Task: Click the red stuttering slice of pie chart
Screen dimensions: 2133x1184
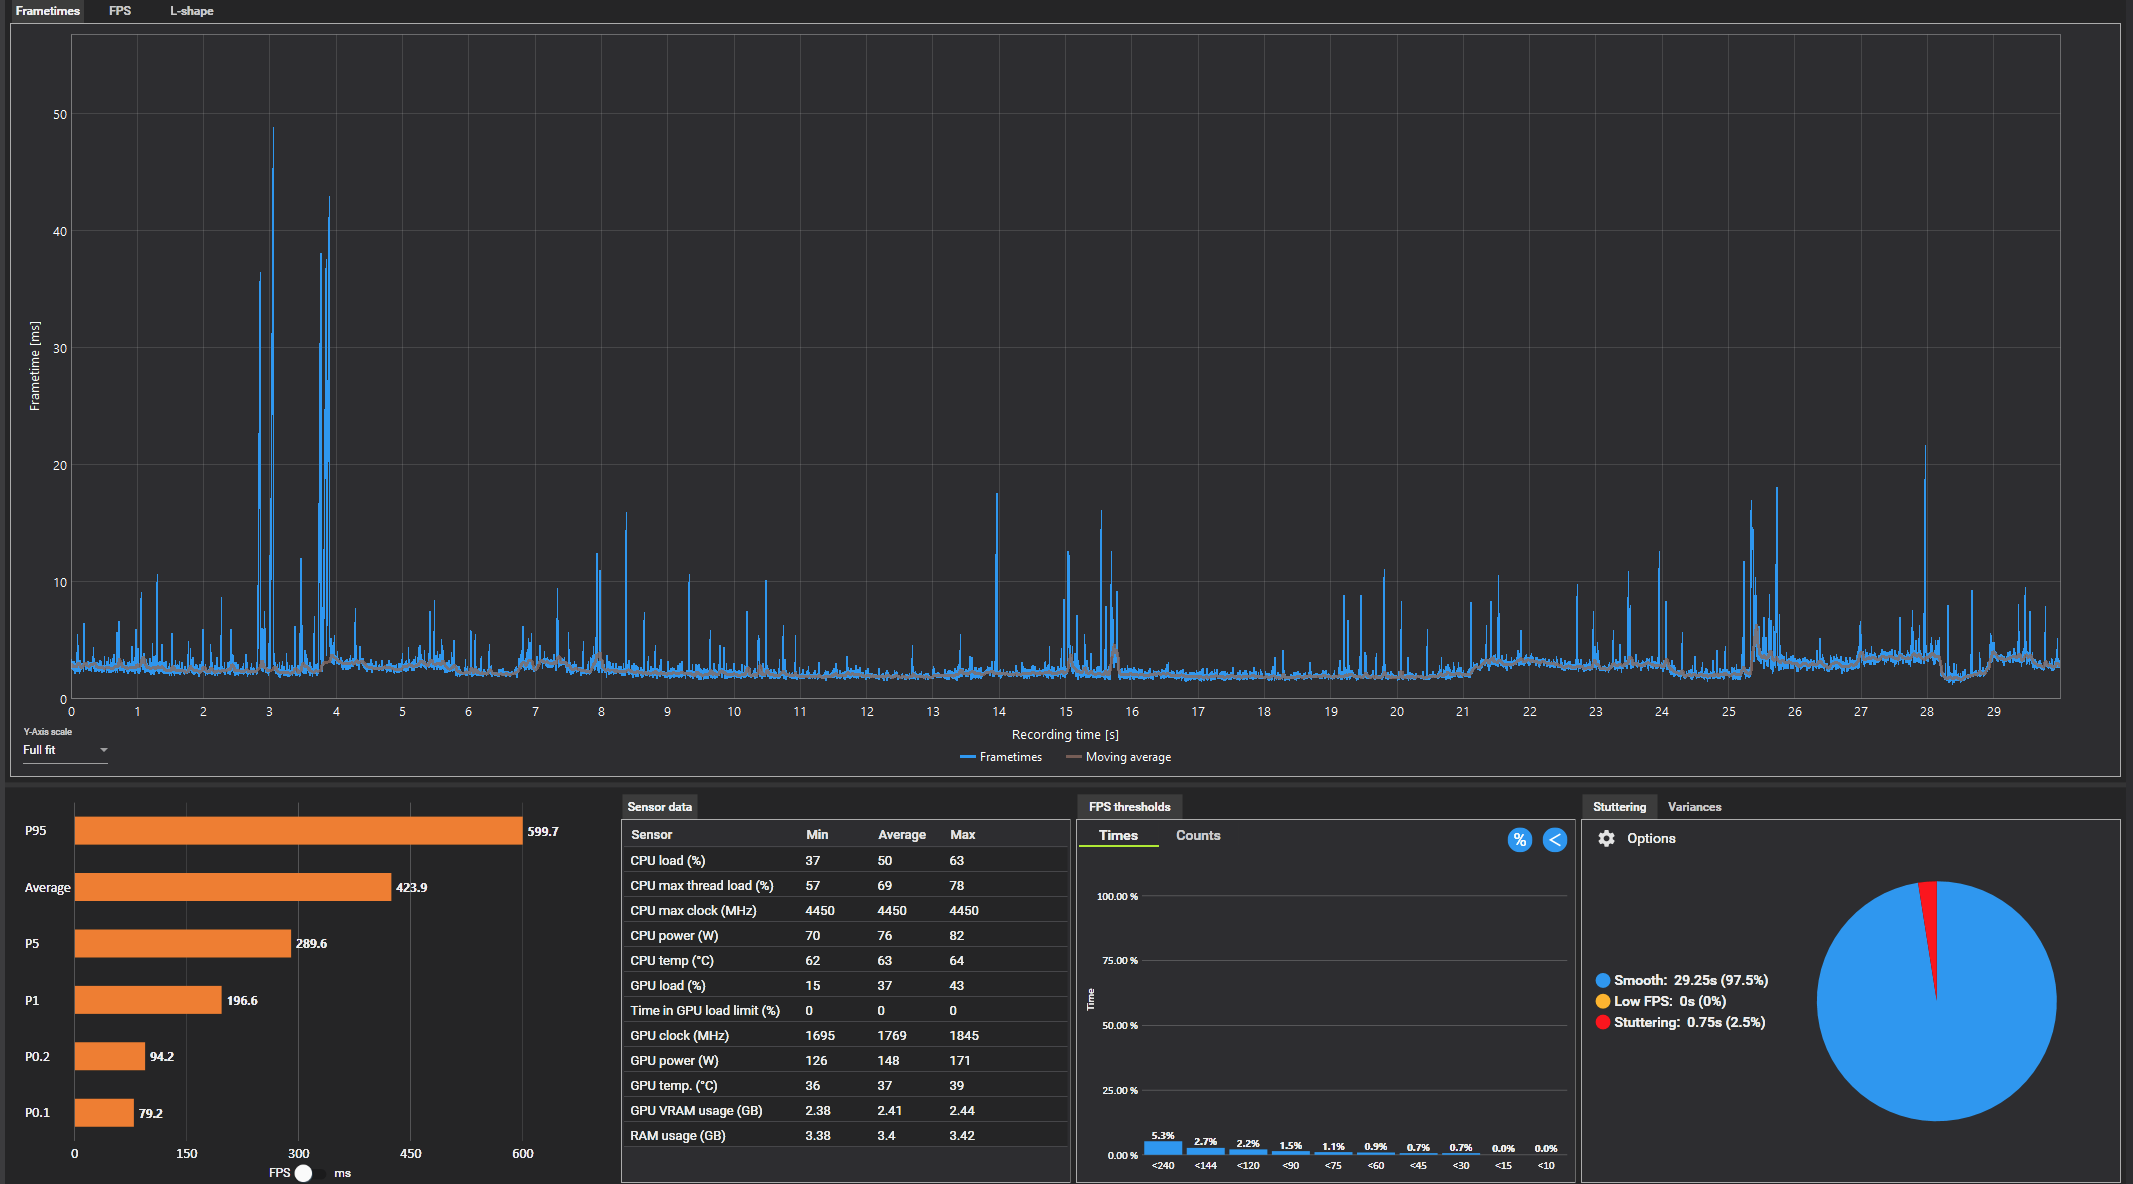Action: tap(1930, 915)
